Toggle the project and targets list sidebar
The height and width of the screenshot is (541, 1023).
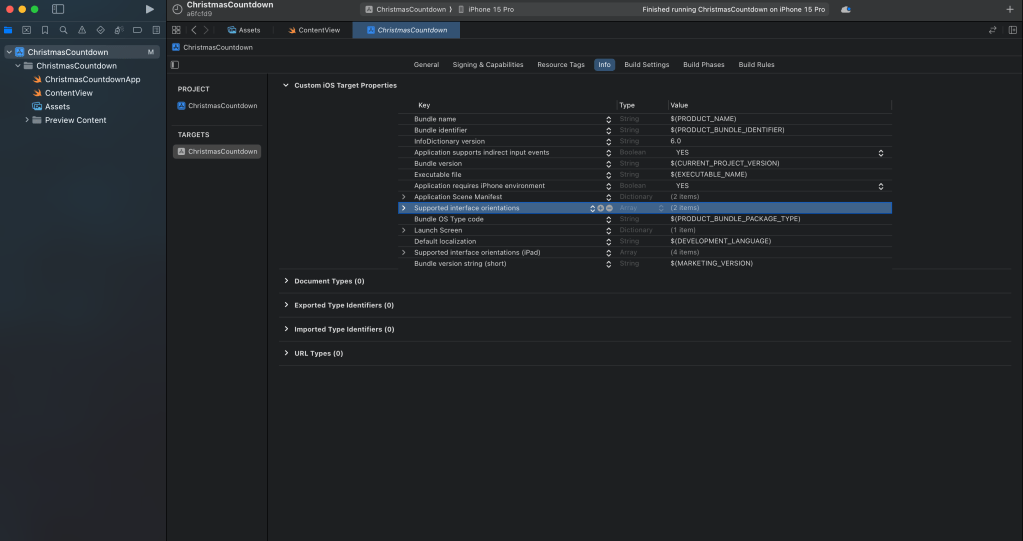[175, 65]
